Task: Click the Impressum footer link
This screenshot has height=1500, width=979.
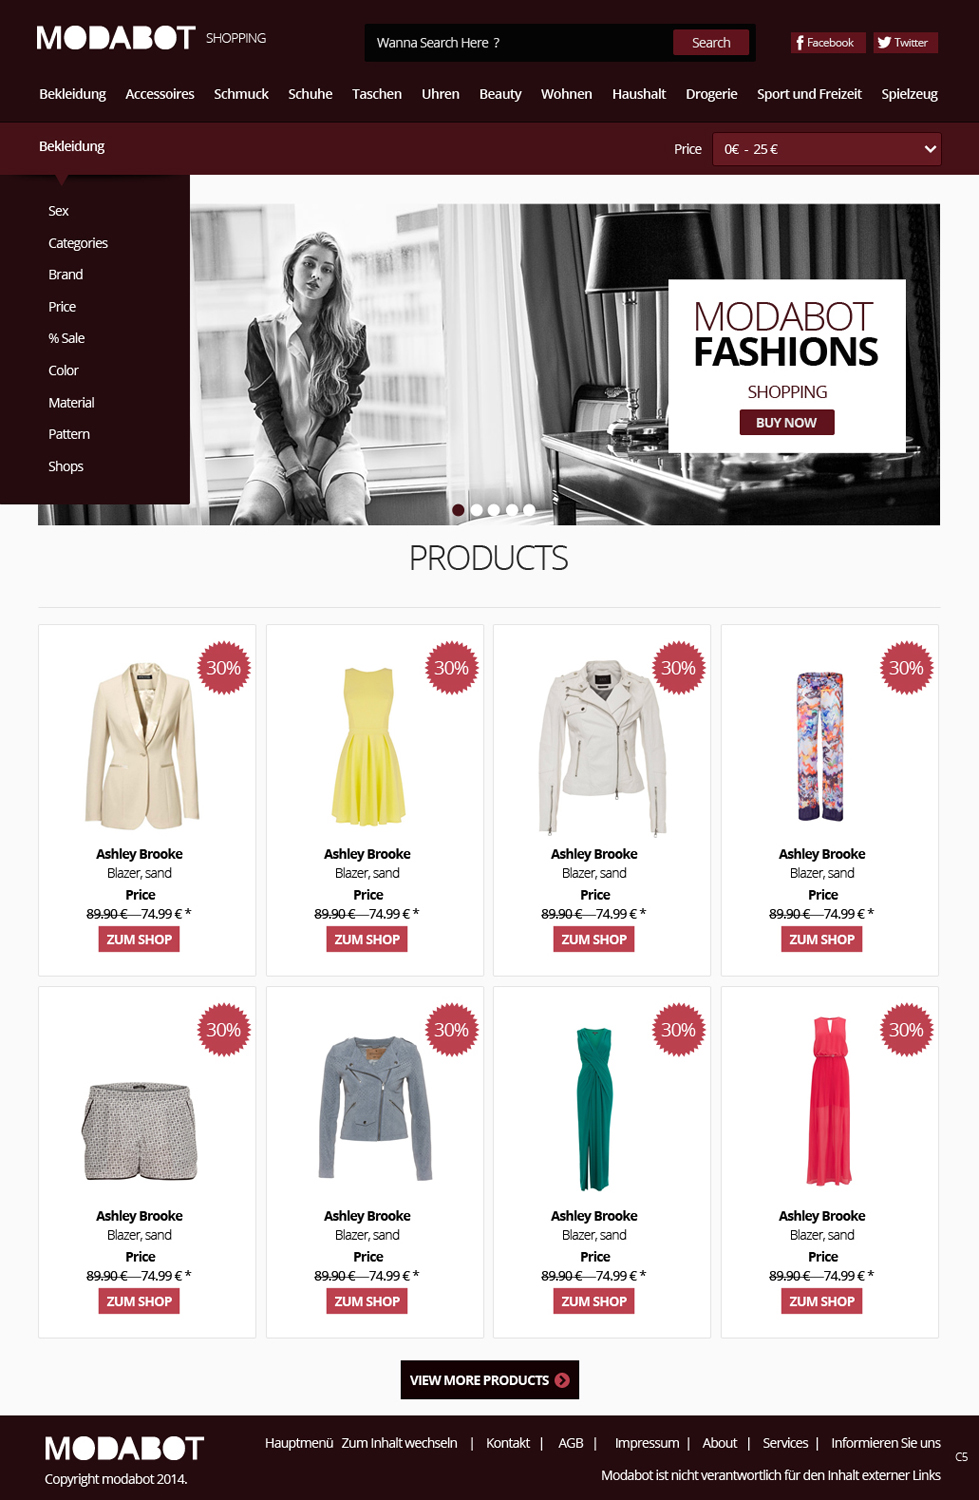Action: pyautogui.click(x=647, y=1443)
